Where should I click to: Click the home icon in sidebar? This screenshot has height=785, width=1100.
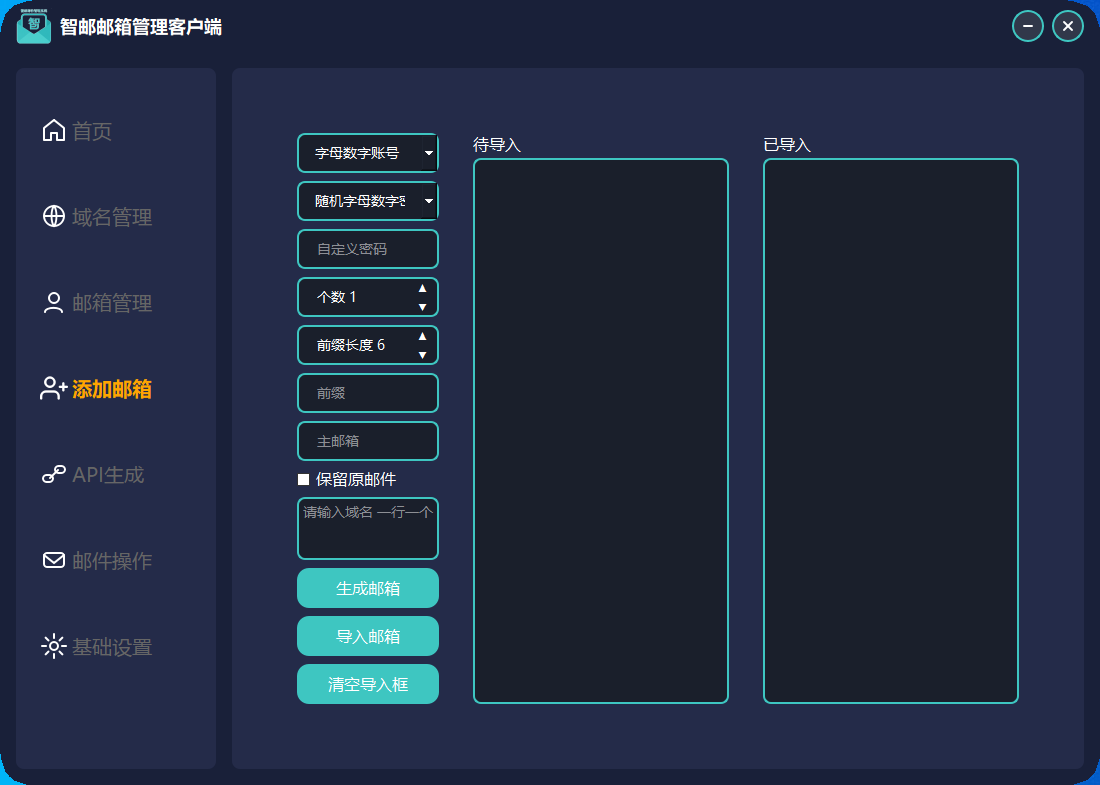54,131
